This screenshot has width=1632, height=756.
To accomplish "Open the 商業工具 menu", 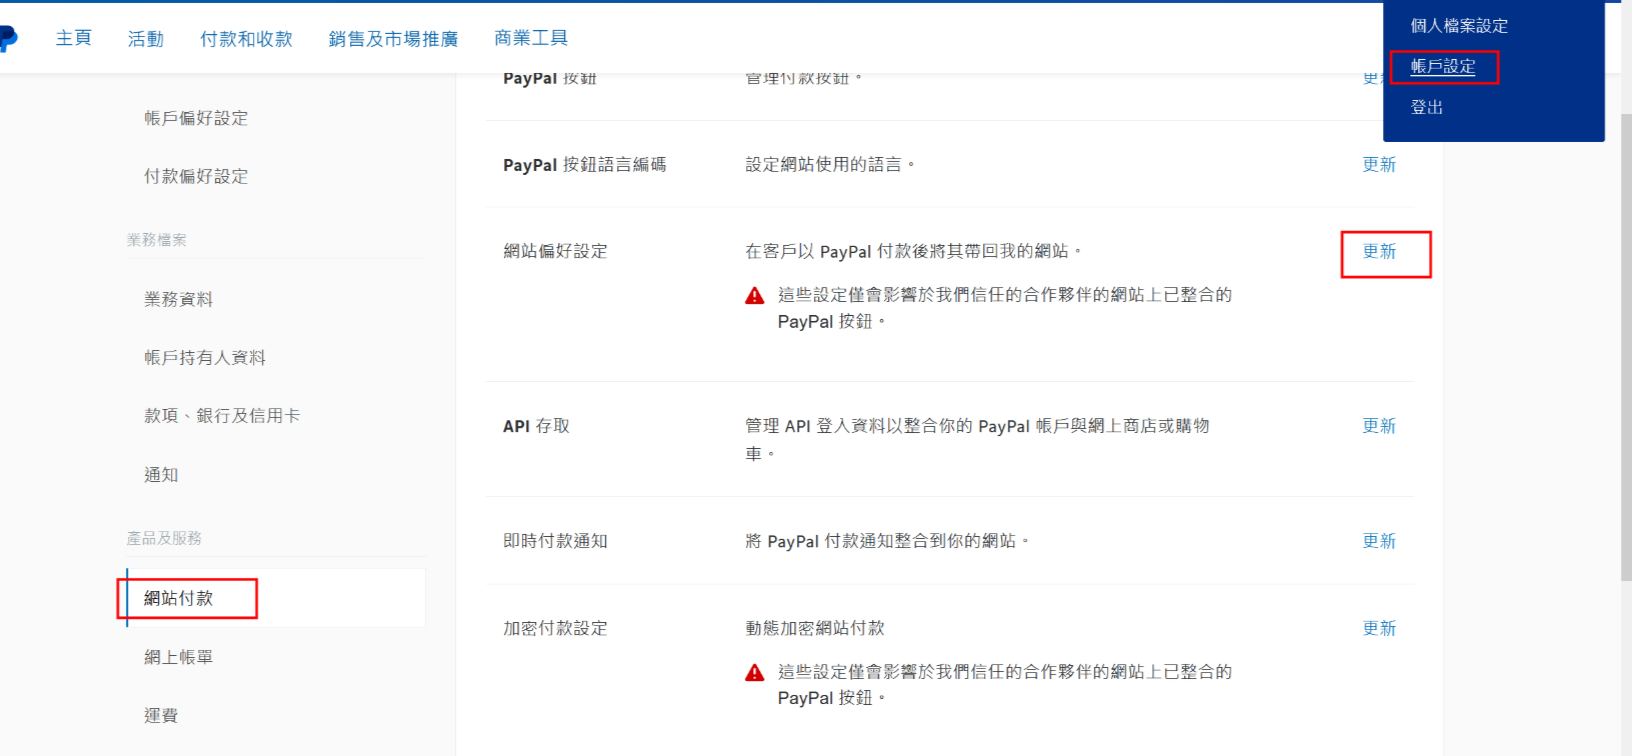I will tap(531, 38).
